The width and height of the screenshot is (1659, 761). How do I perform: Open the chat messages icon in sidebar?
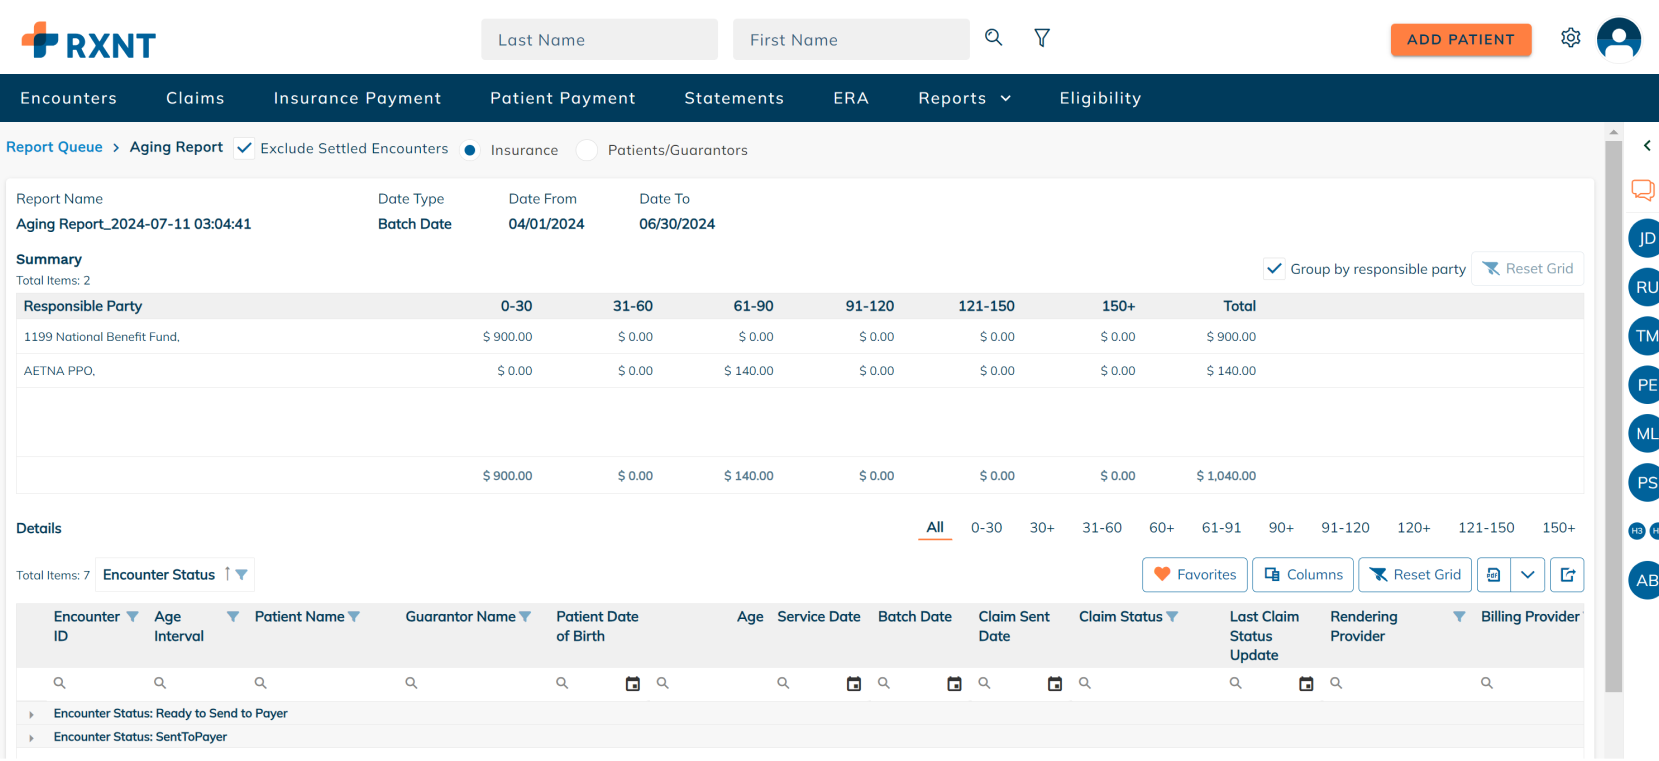[x=1642, y=190]
